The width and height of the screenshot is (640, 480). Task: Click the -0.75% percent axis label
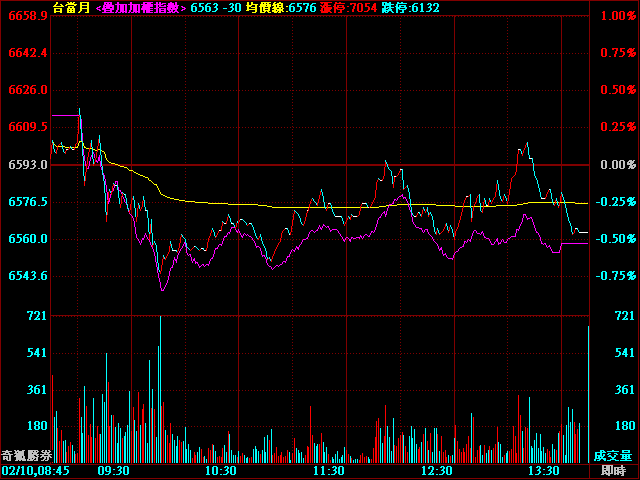pyautogui.click(x=616, y=276)
